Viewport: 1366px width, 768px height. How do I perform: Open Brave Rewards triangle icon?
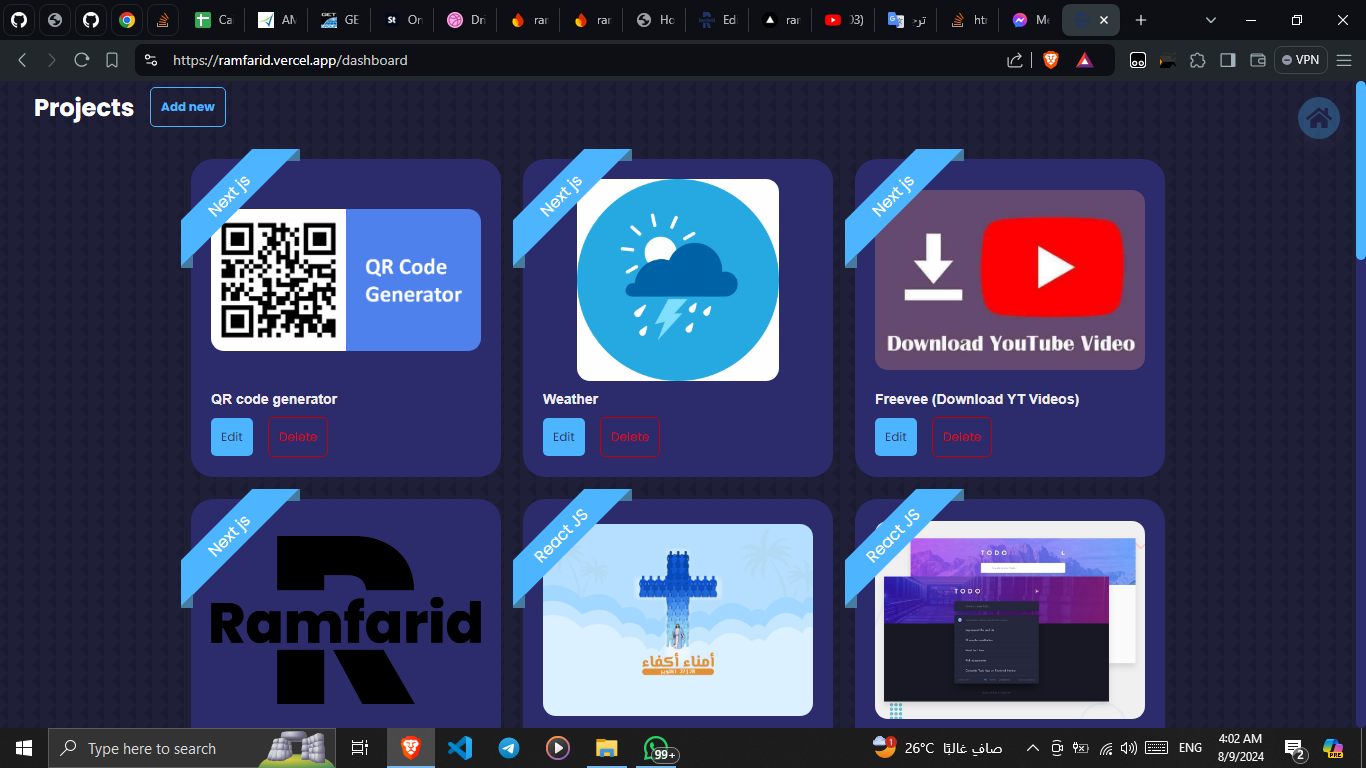1085,60
